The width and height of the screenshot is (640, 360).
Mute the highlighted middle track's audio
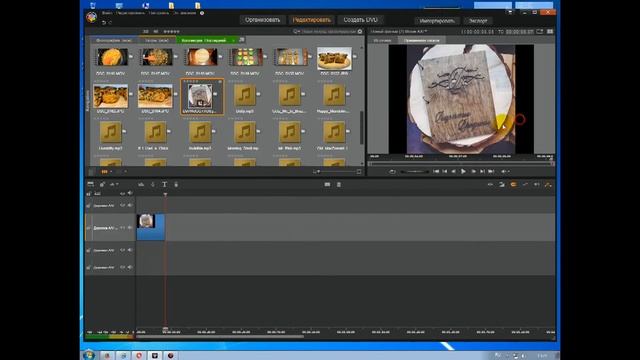point(130,228)
